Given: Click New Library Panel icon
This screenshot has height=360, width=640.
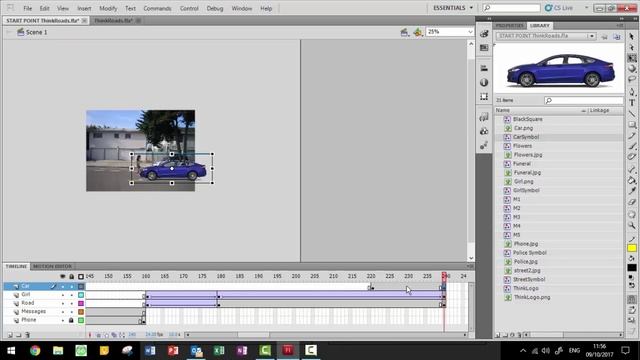Looking at the screenshot, I should 617,37.
